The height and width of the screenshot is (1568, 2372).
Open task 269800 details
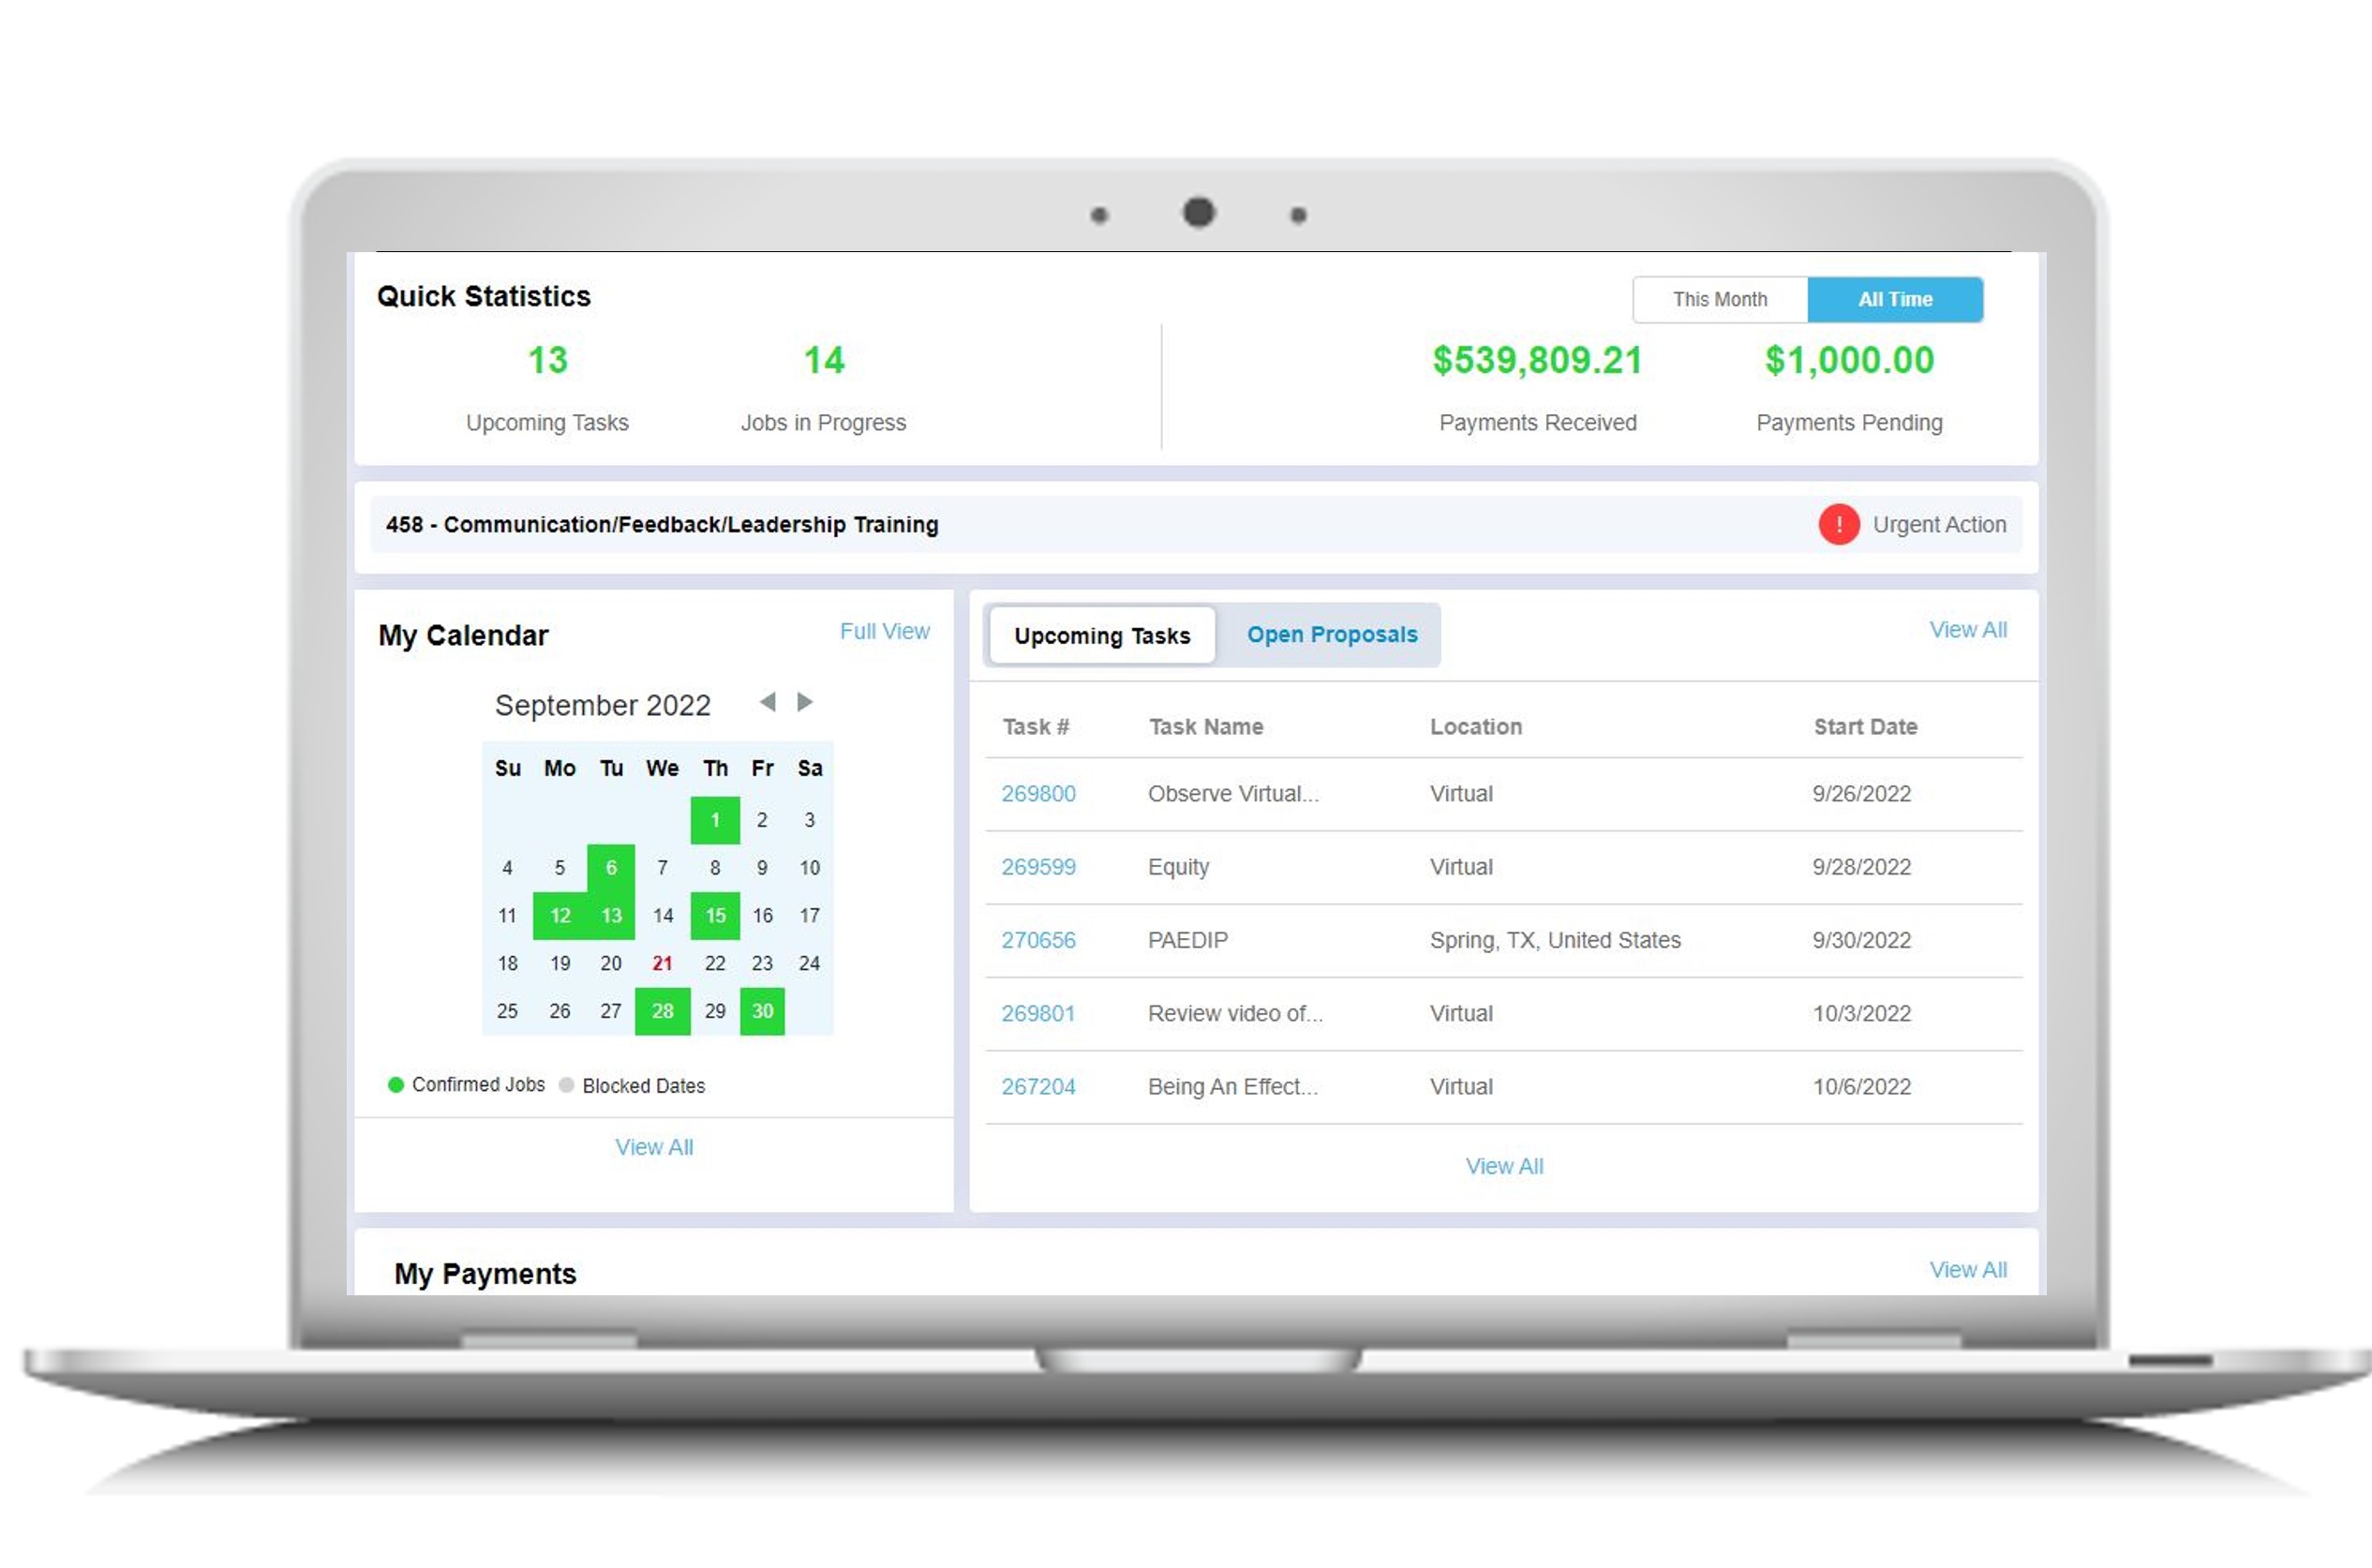pyautogui.click(x=1038, y=793)
